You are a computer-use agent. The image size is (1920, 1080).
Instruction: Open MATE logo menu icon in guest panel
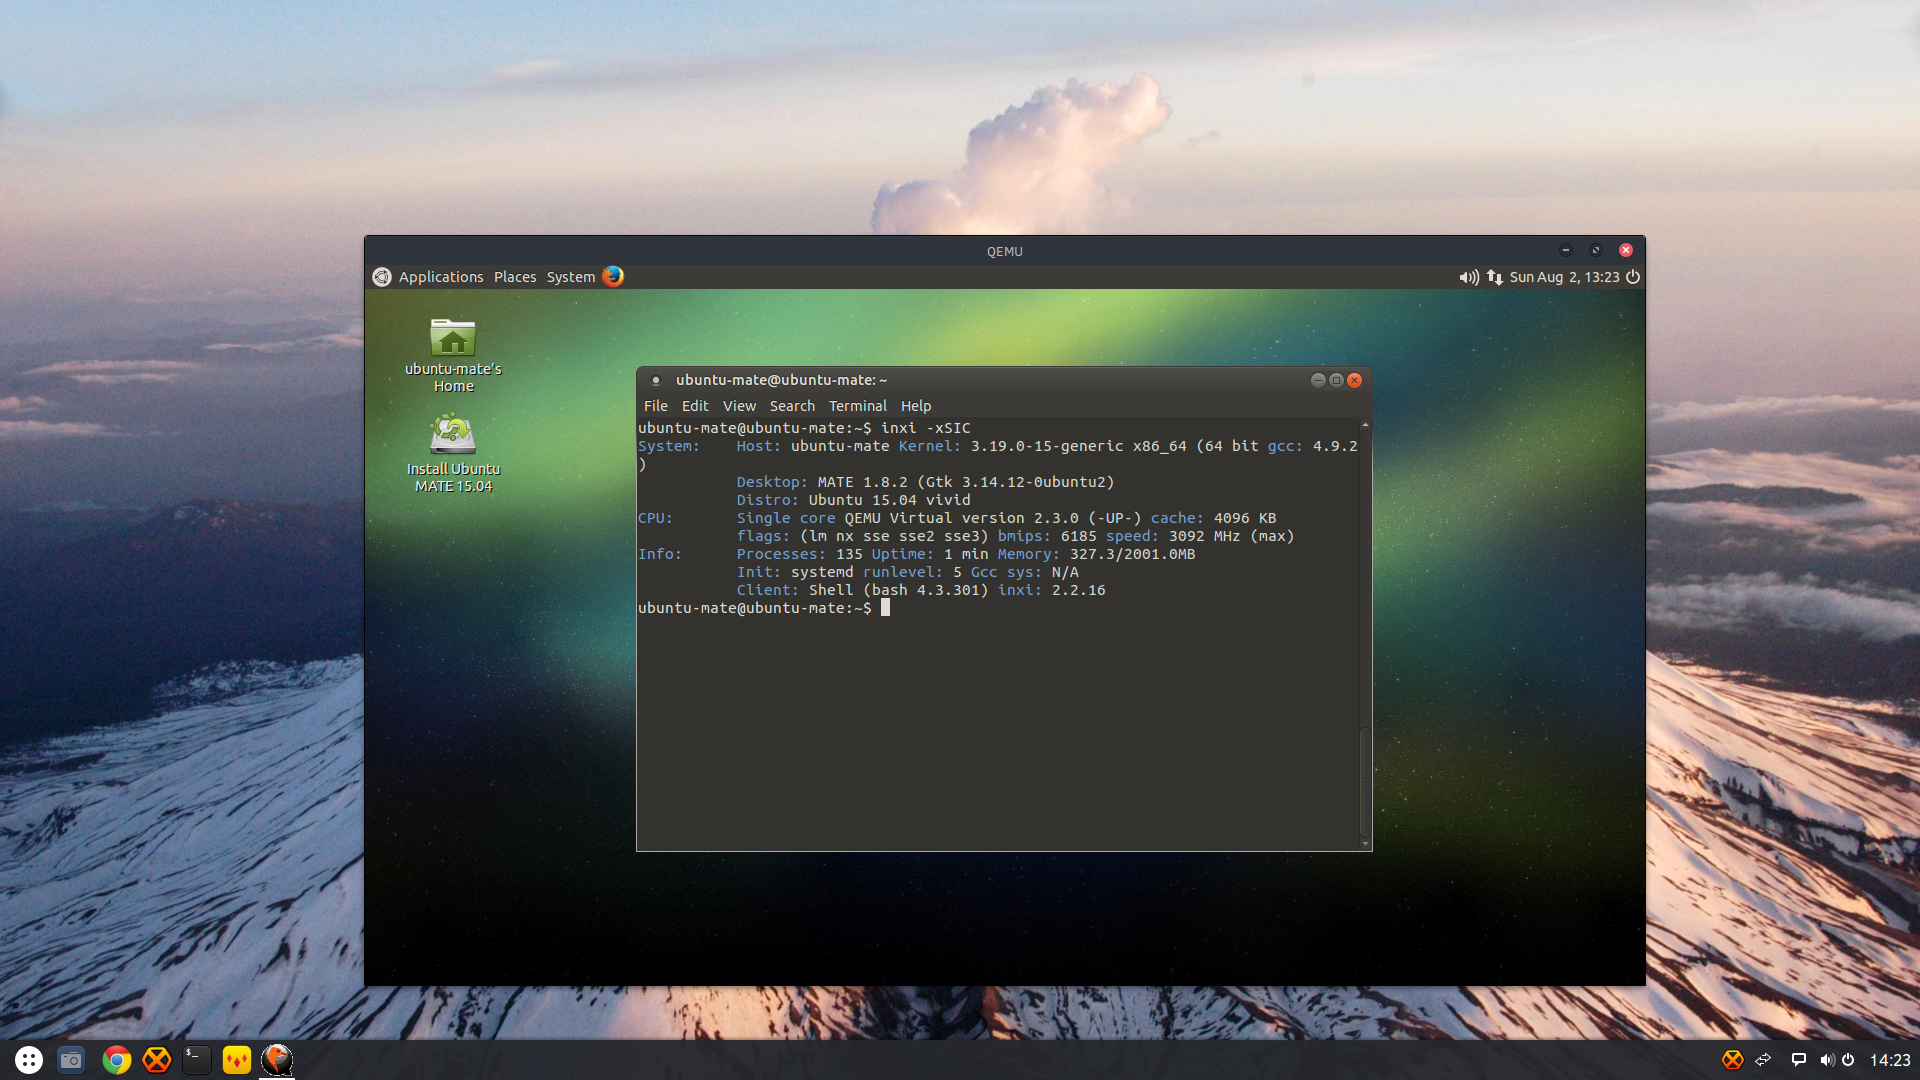[382, 277]
